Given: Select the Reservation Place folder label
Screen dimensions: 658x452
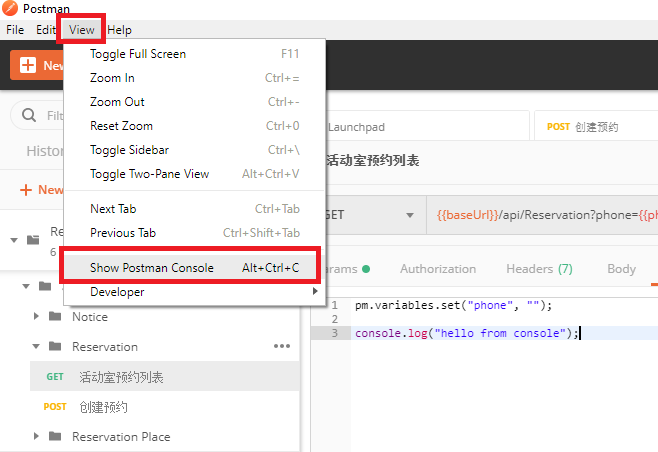Looking at the screenshot, I should pos(121,437).
